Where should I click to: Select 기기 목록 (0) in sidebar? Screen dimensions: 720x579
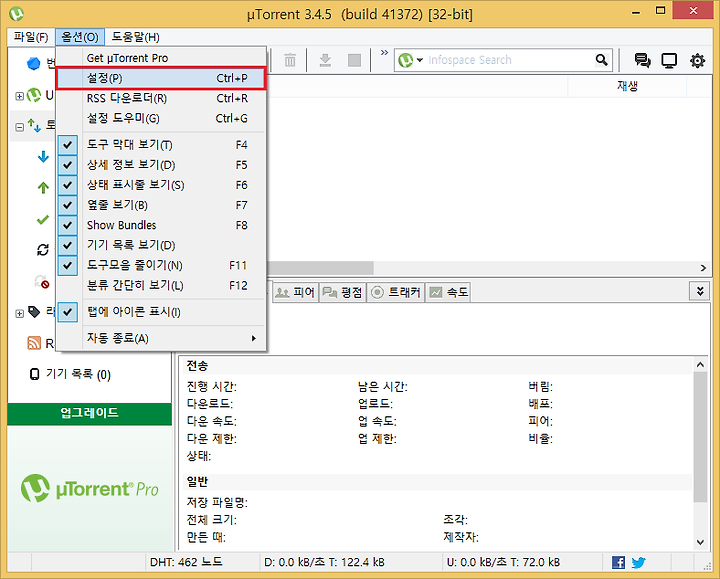coord(71,374)
